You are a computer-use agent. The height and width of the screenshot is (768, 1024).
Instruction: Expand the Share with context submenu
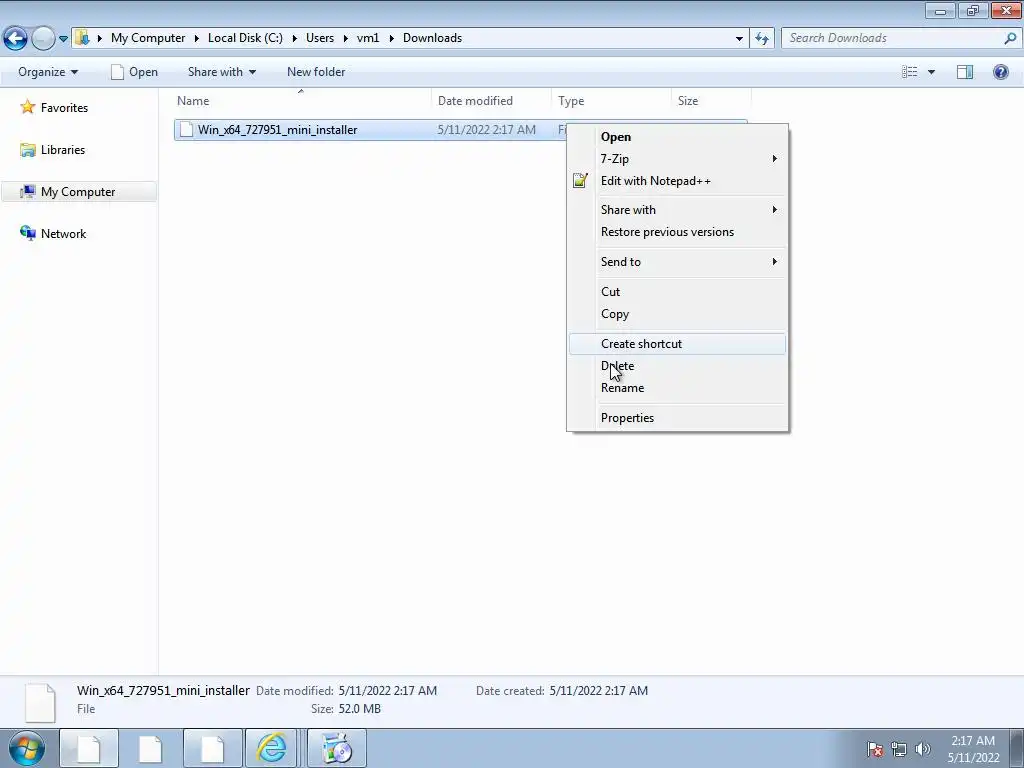(x=677, y=210)
